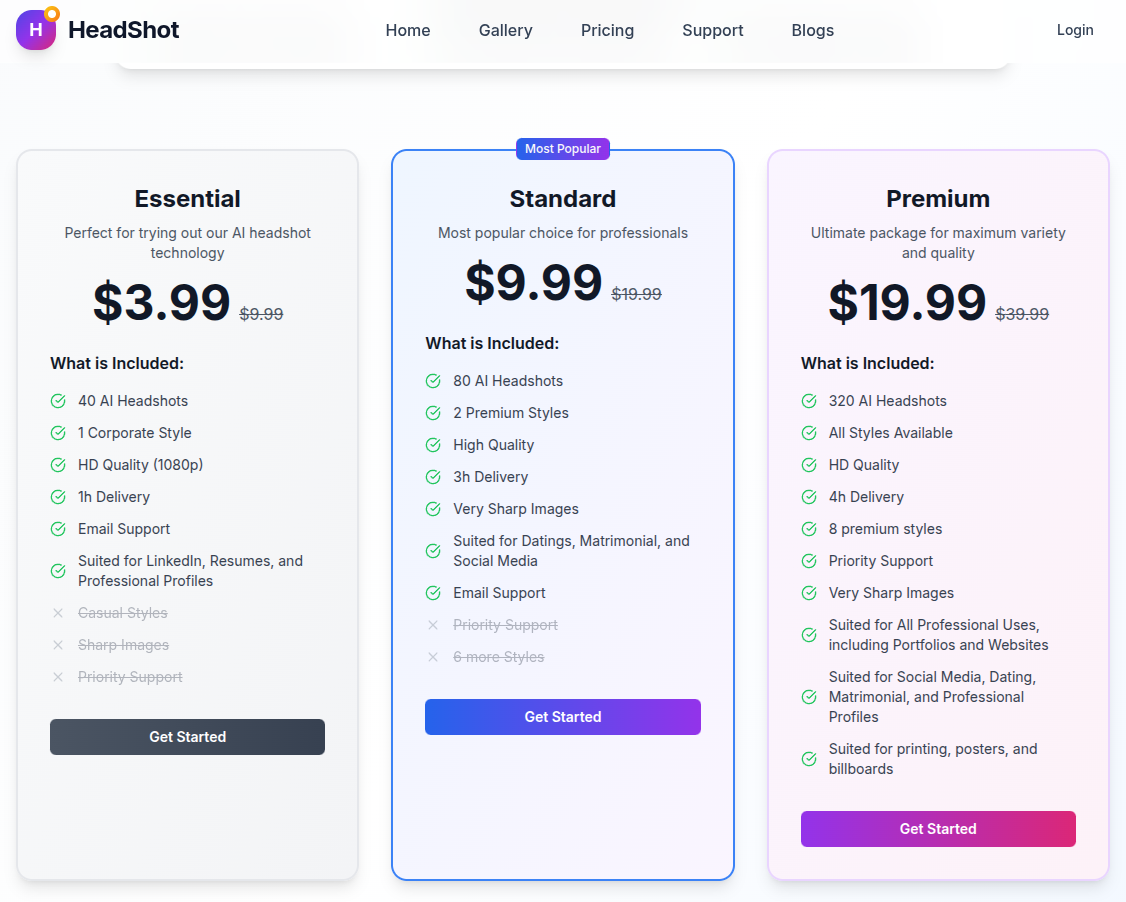Choose the Standard plan's Get Started button
The width and height of the screenshot is (1126, 902).
click(562, 717)
